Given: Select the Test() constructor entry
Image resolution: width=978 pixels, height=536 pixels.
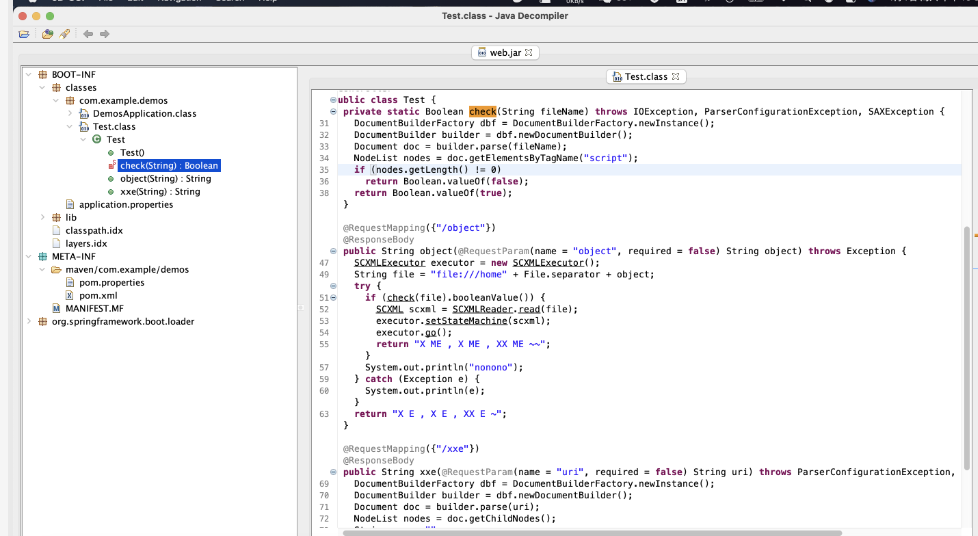Looking at the screenshot, I should (x=132, y=153).
